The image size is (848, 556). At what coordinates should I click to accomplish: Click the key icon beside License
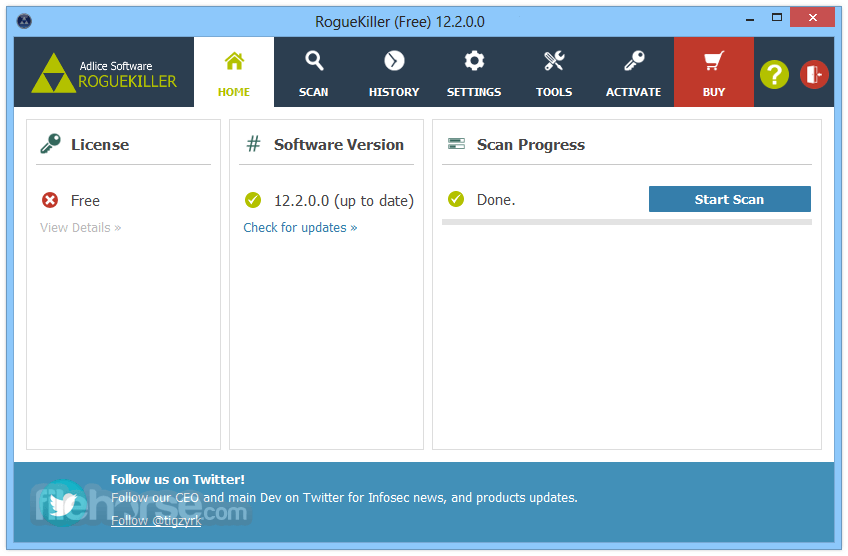[50, 144]
